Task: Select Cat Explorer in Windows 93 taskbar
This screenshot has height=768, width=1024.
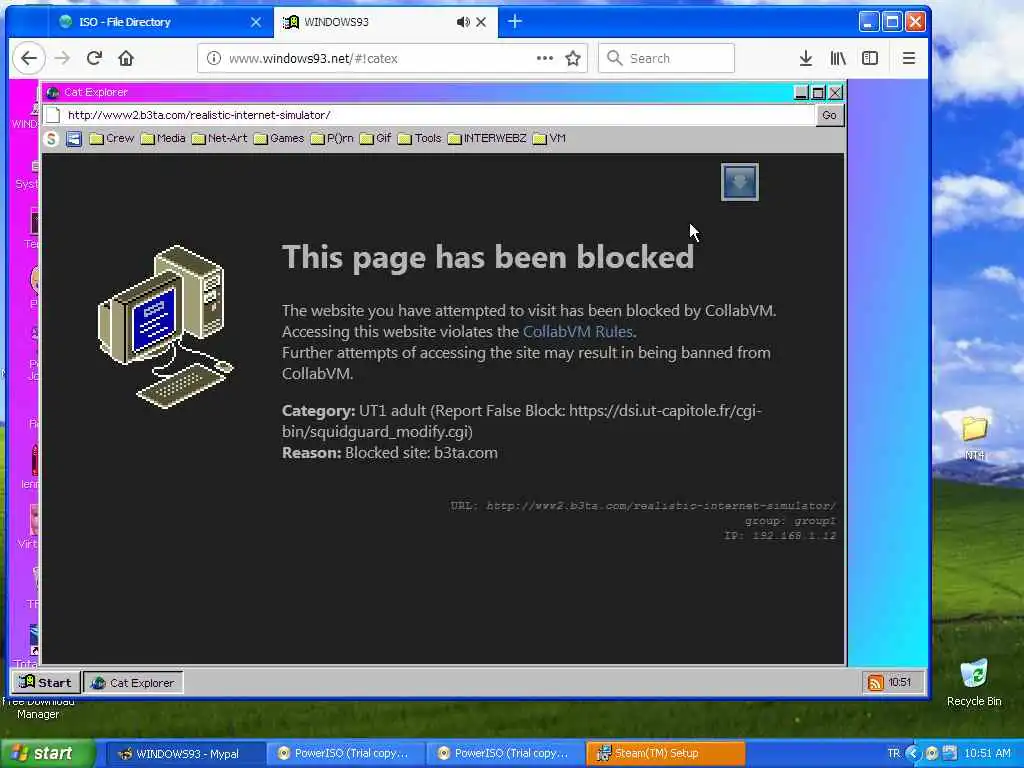Action: 133,682
